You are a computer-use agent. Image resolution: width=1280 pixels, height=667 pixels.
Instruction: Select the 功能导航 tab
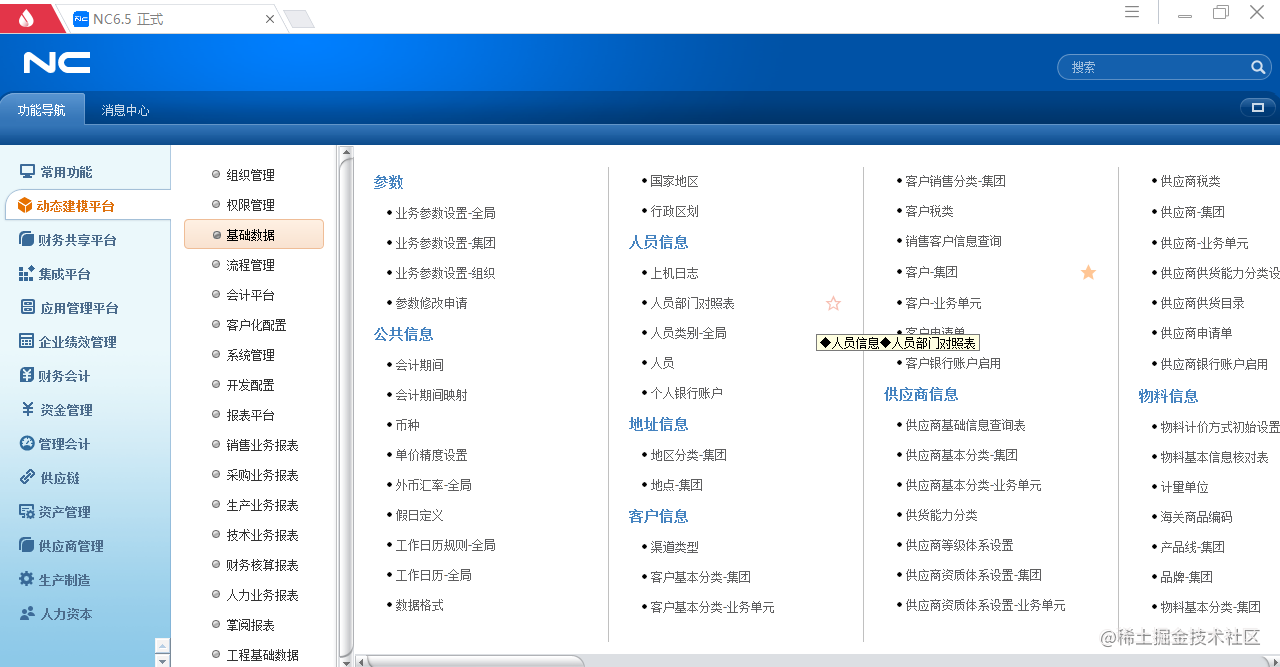[42, 110]
